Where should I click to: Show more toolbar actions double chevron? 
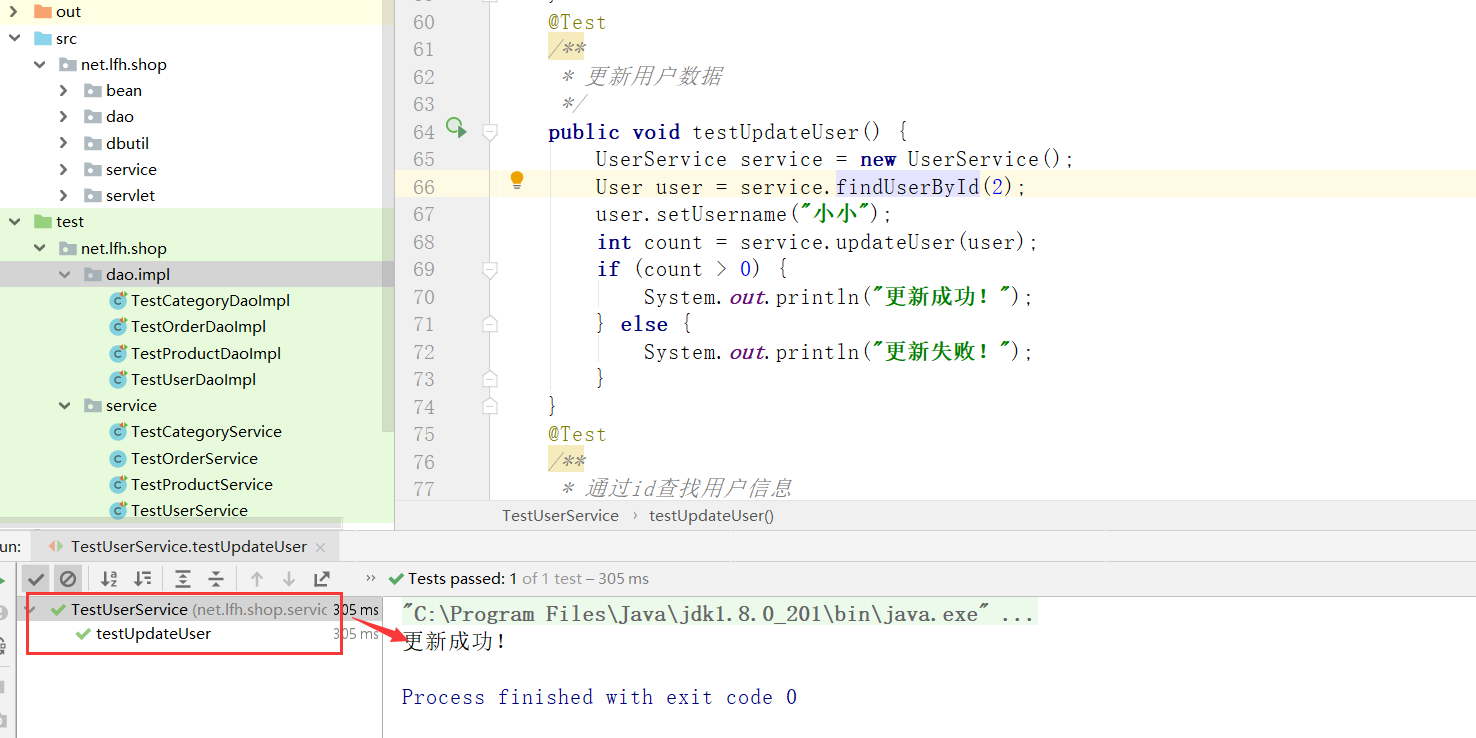point(371,578)
